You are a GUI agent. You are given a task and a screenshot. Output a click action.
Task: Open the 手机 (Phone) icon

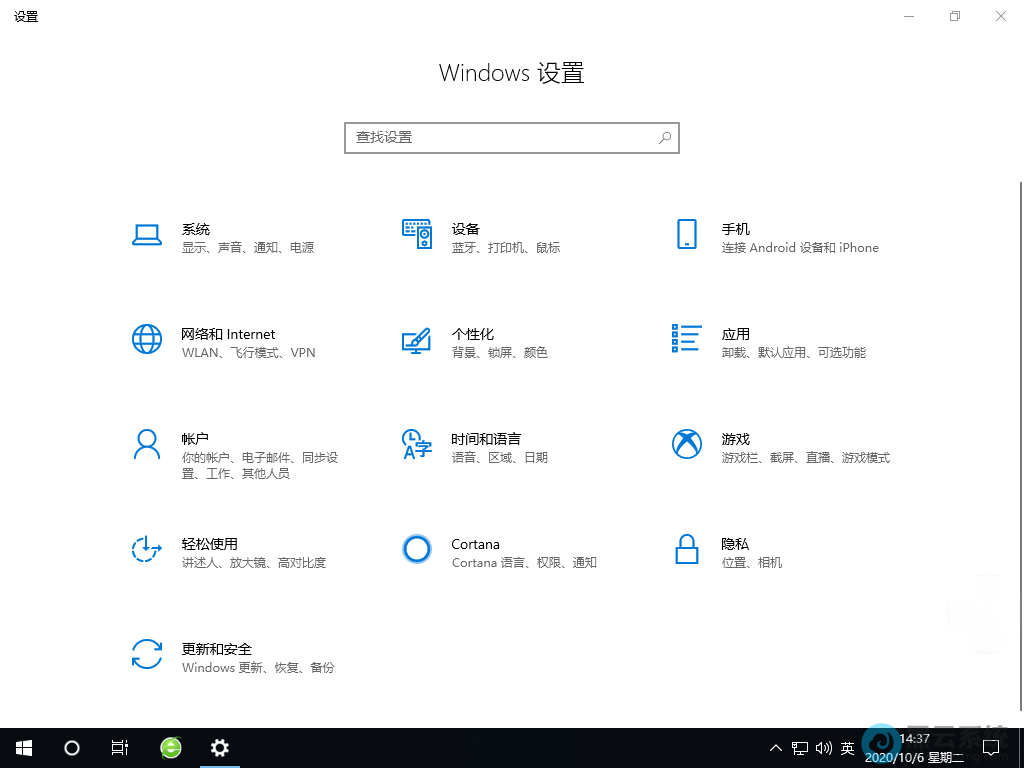click(686, 235)
